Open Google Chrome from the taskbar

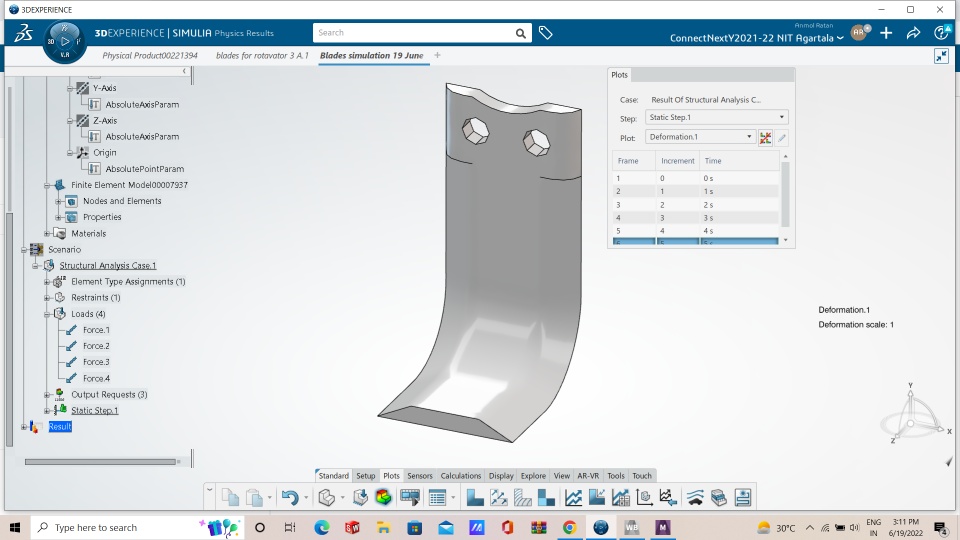pos(569,527)
